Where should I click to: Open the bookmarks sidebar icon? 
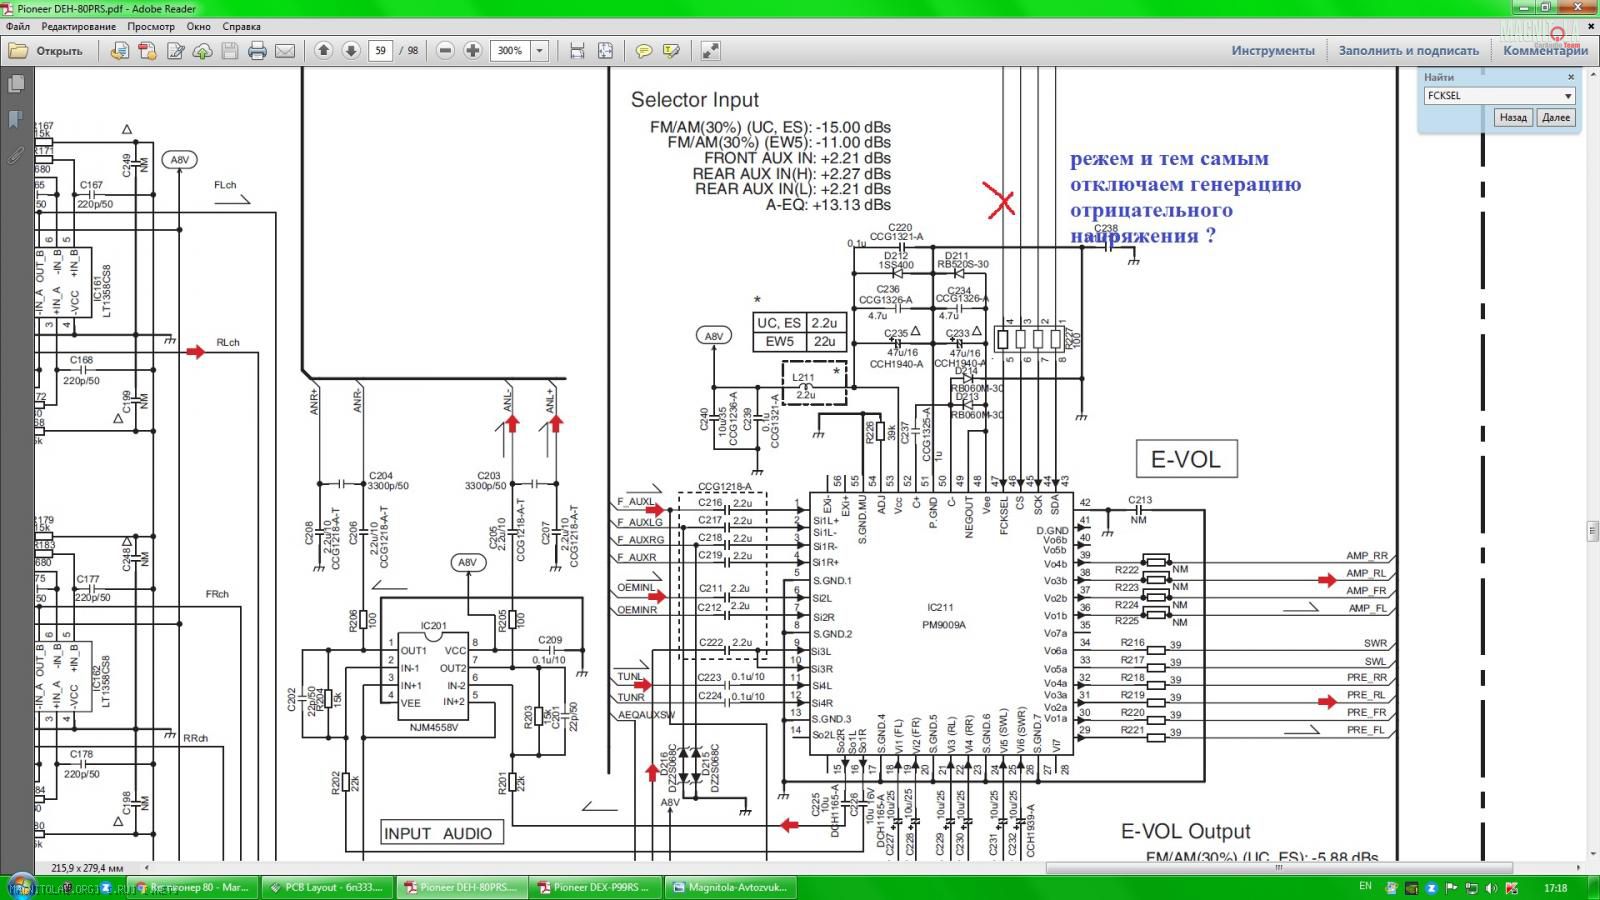16,120
